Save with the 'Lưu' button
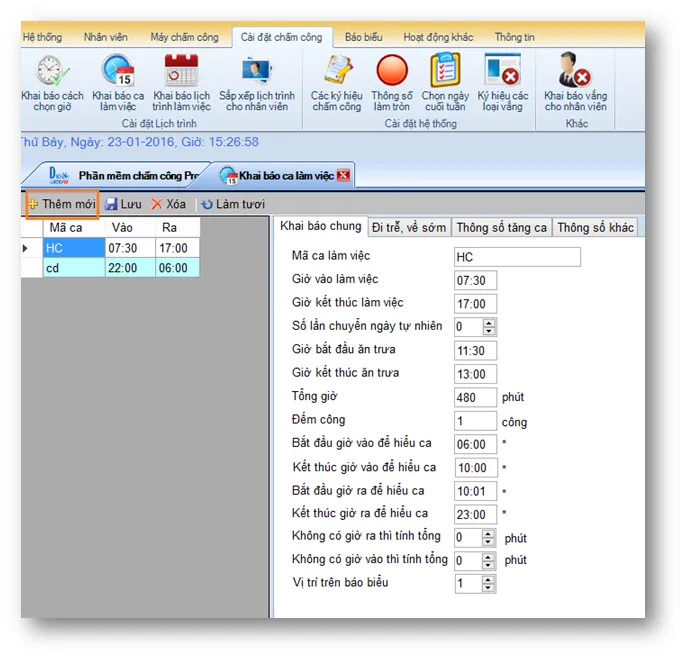 point(124,204)
